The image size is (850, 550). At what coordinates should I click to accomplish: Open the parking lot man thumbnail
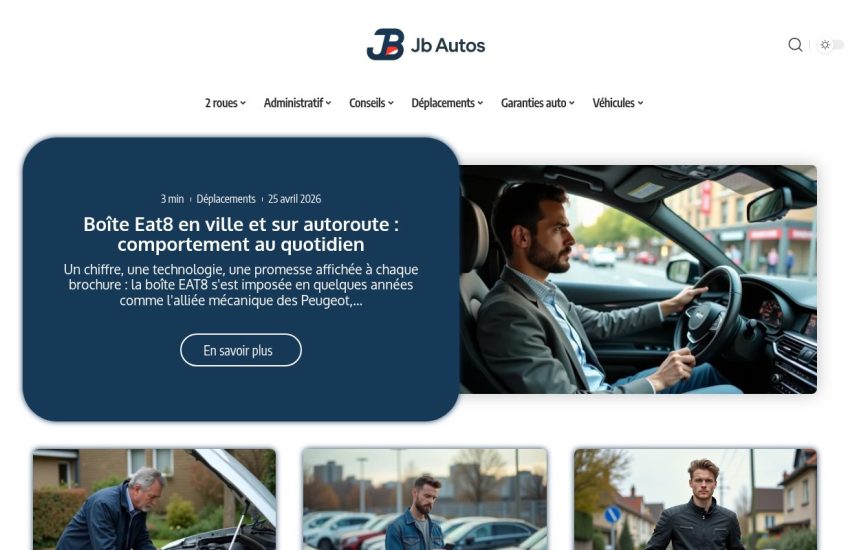pos(425,499)
